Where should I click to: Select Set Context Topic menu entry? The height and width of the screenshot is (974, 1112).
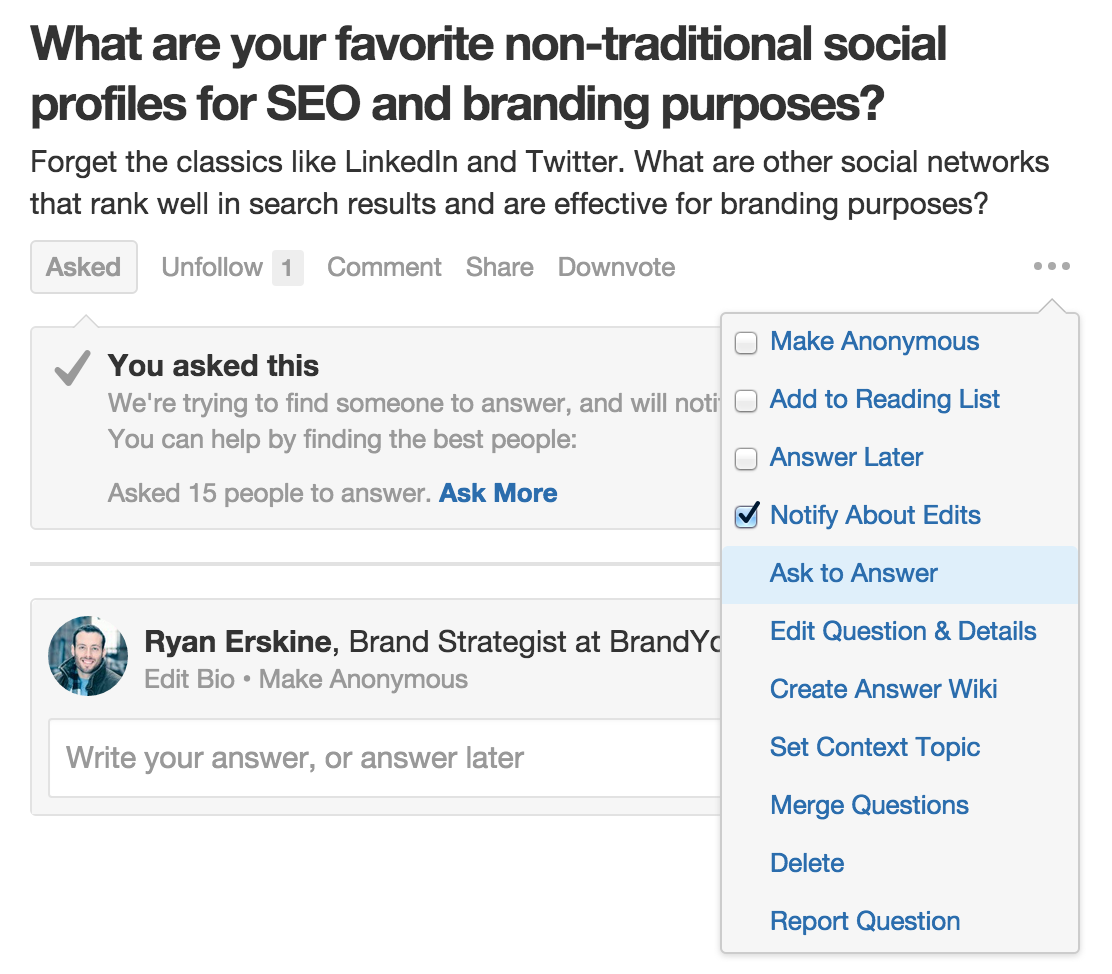tap(875, 748)
